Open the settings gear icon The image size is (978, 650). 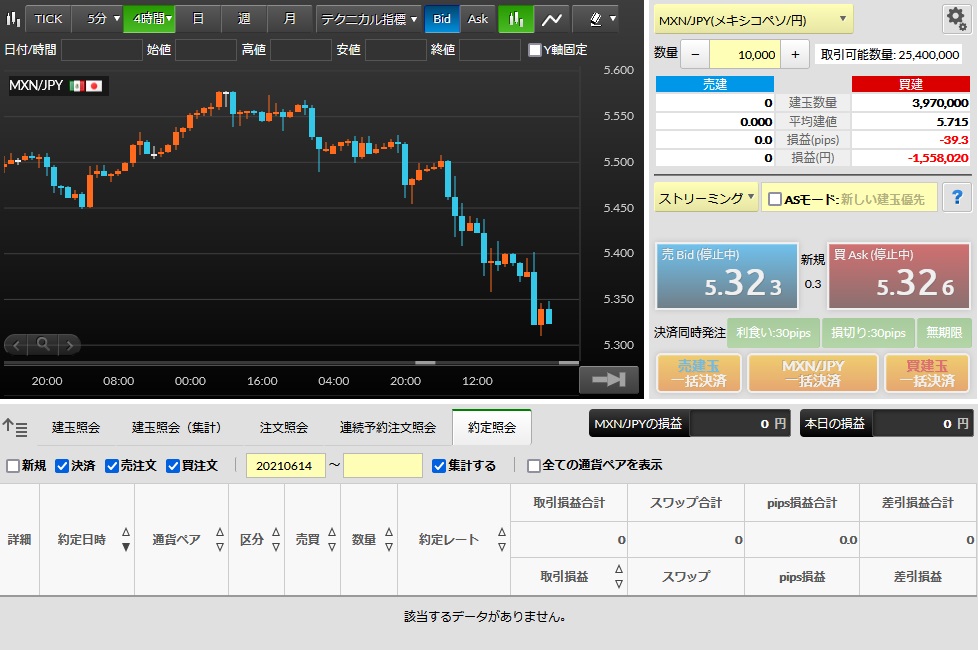[x=956, y=18]
